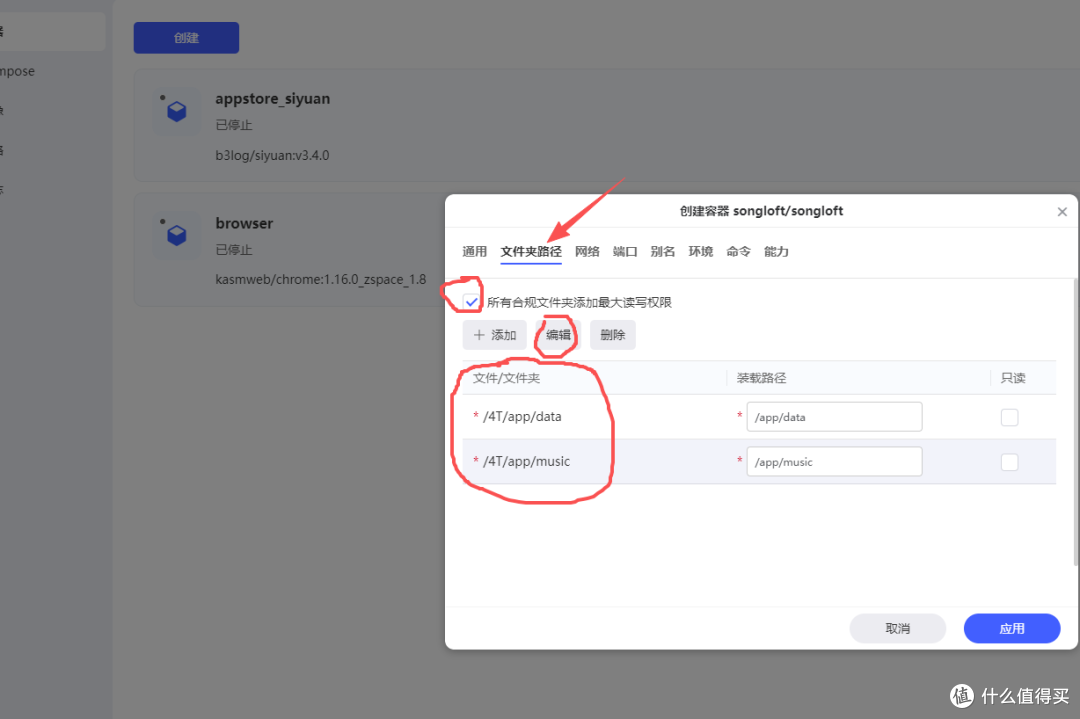The image size is (1080, 719).
Task: Click the 取消 button
Action: [897, 628]
